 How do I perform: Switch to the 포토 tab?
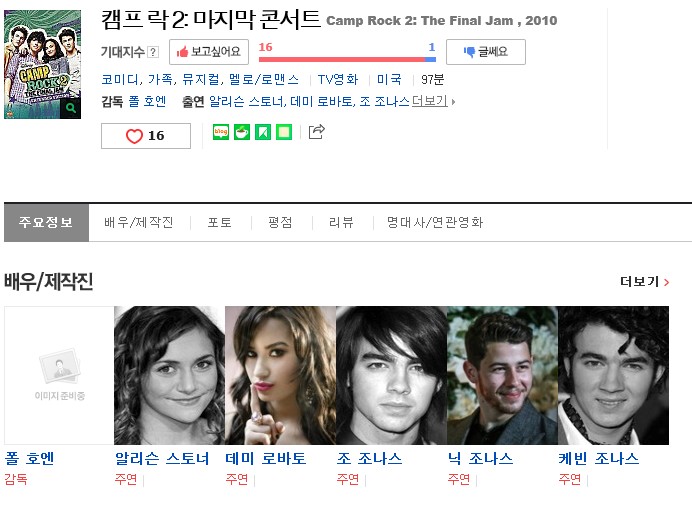pyautogui.click(x=220, y=222)
